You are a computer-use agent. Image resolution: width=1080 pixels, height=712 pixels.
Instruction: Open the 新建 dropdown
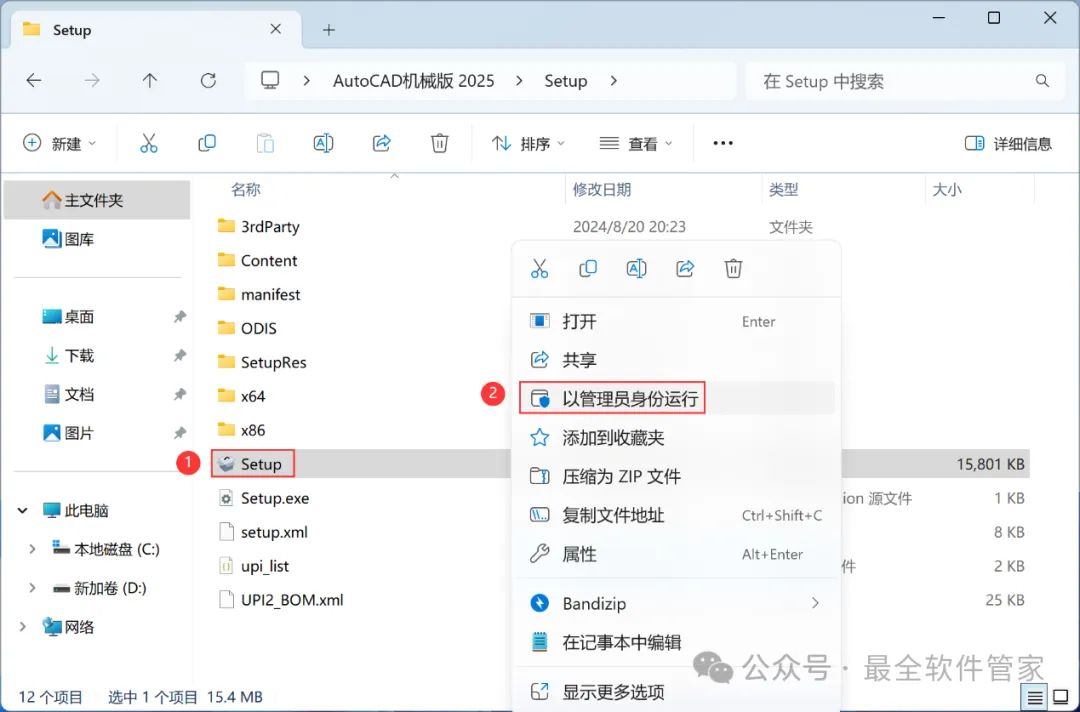click(x=59, y=143)
